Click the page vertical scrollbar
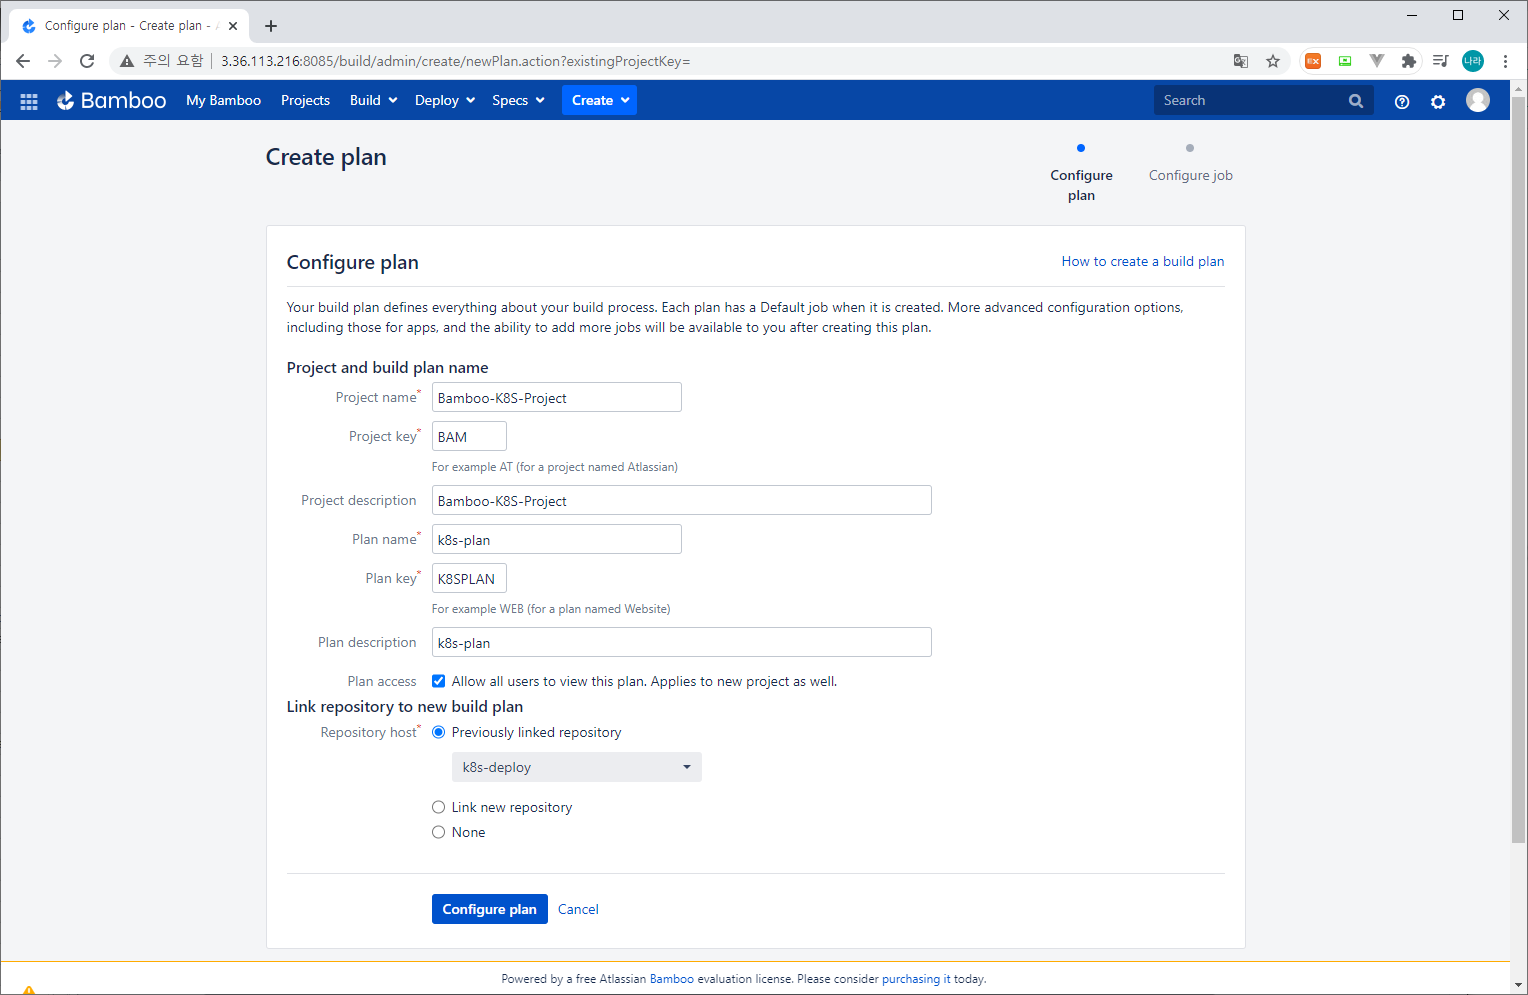The width and height of the screenshot is (1528, 995). (1518, 470)
